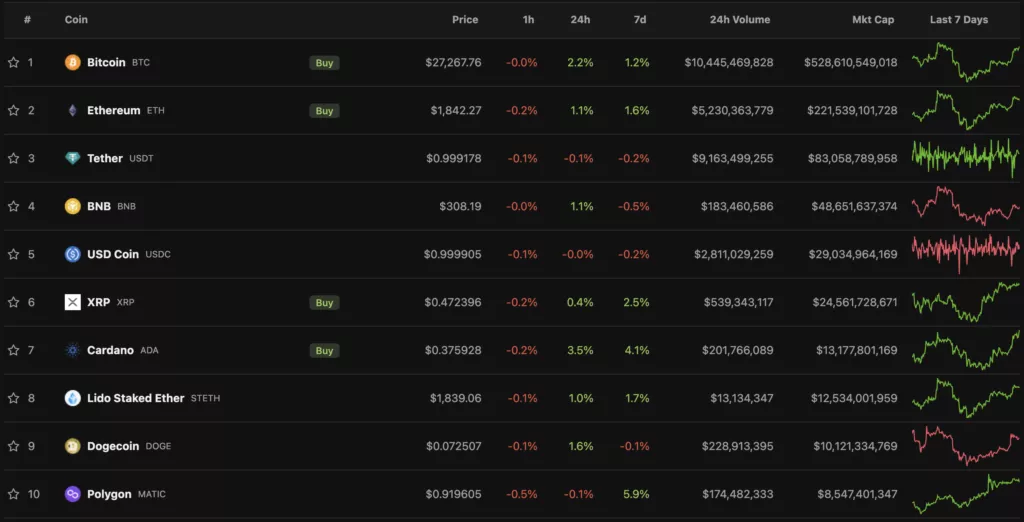The image size is (1024, 522).
Task: Open the BNB coin name link
Action: pyautogui.click(x=99, y=206)
